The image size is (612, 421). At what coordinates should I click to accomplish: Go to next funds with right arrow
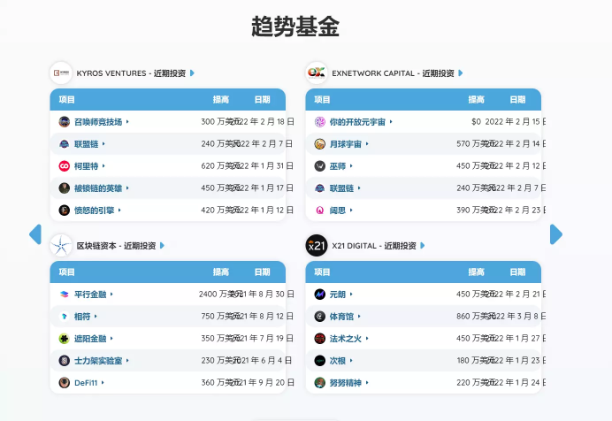point(556,234)
